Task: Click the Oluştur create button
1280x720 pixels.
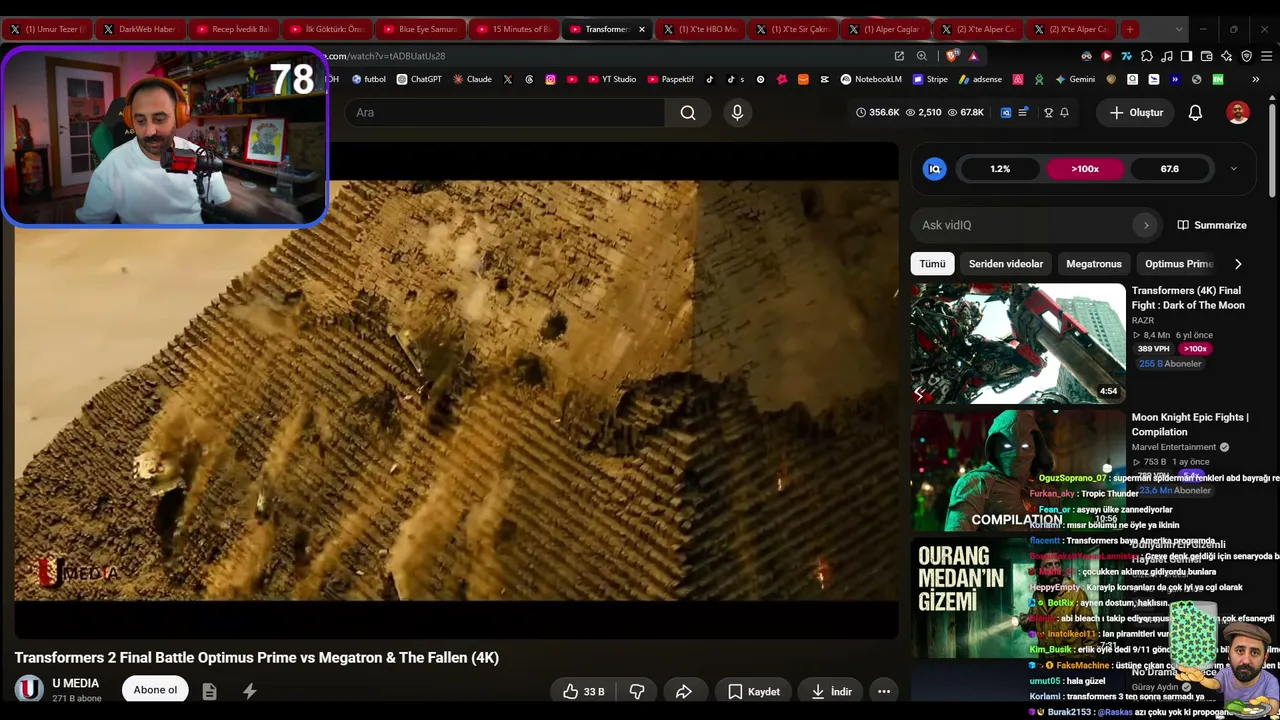Action: point(1136,113)
